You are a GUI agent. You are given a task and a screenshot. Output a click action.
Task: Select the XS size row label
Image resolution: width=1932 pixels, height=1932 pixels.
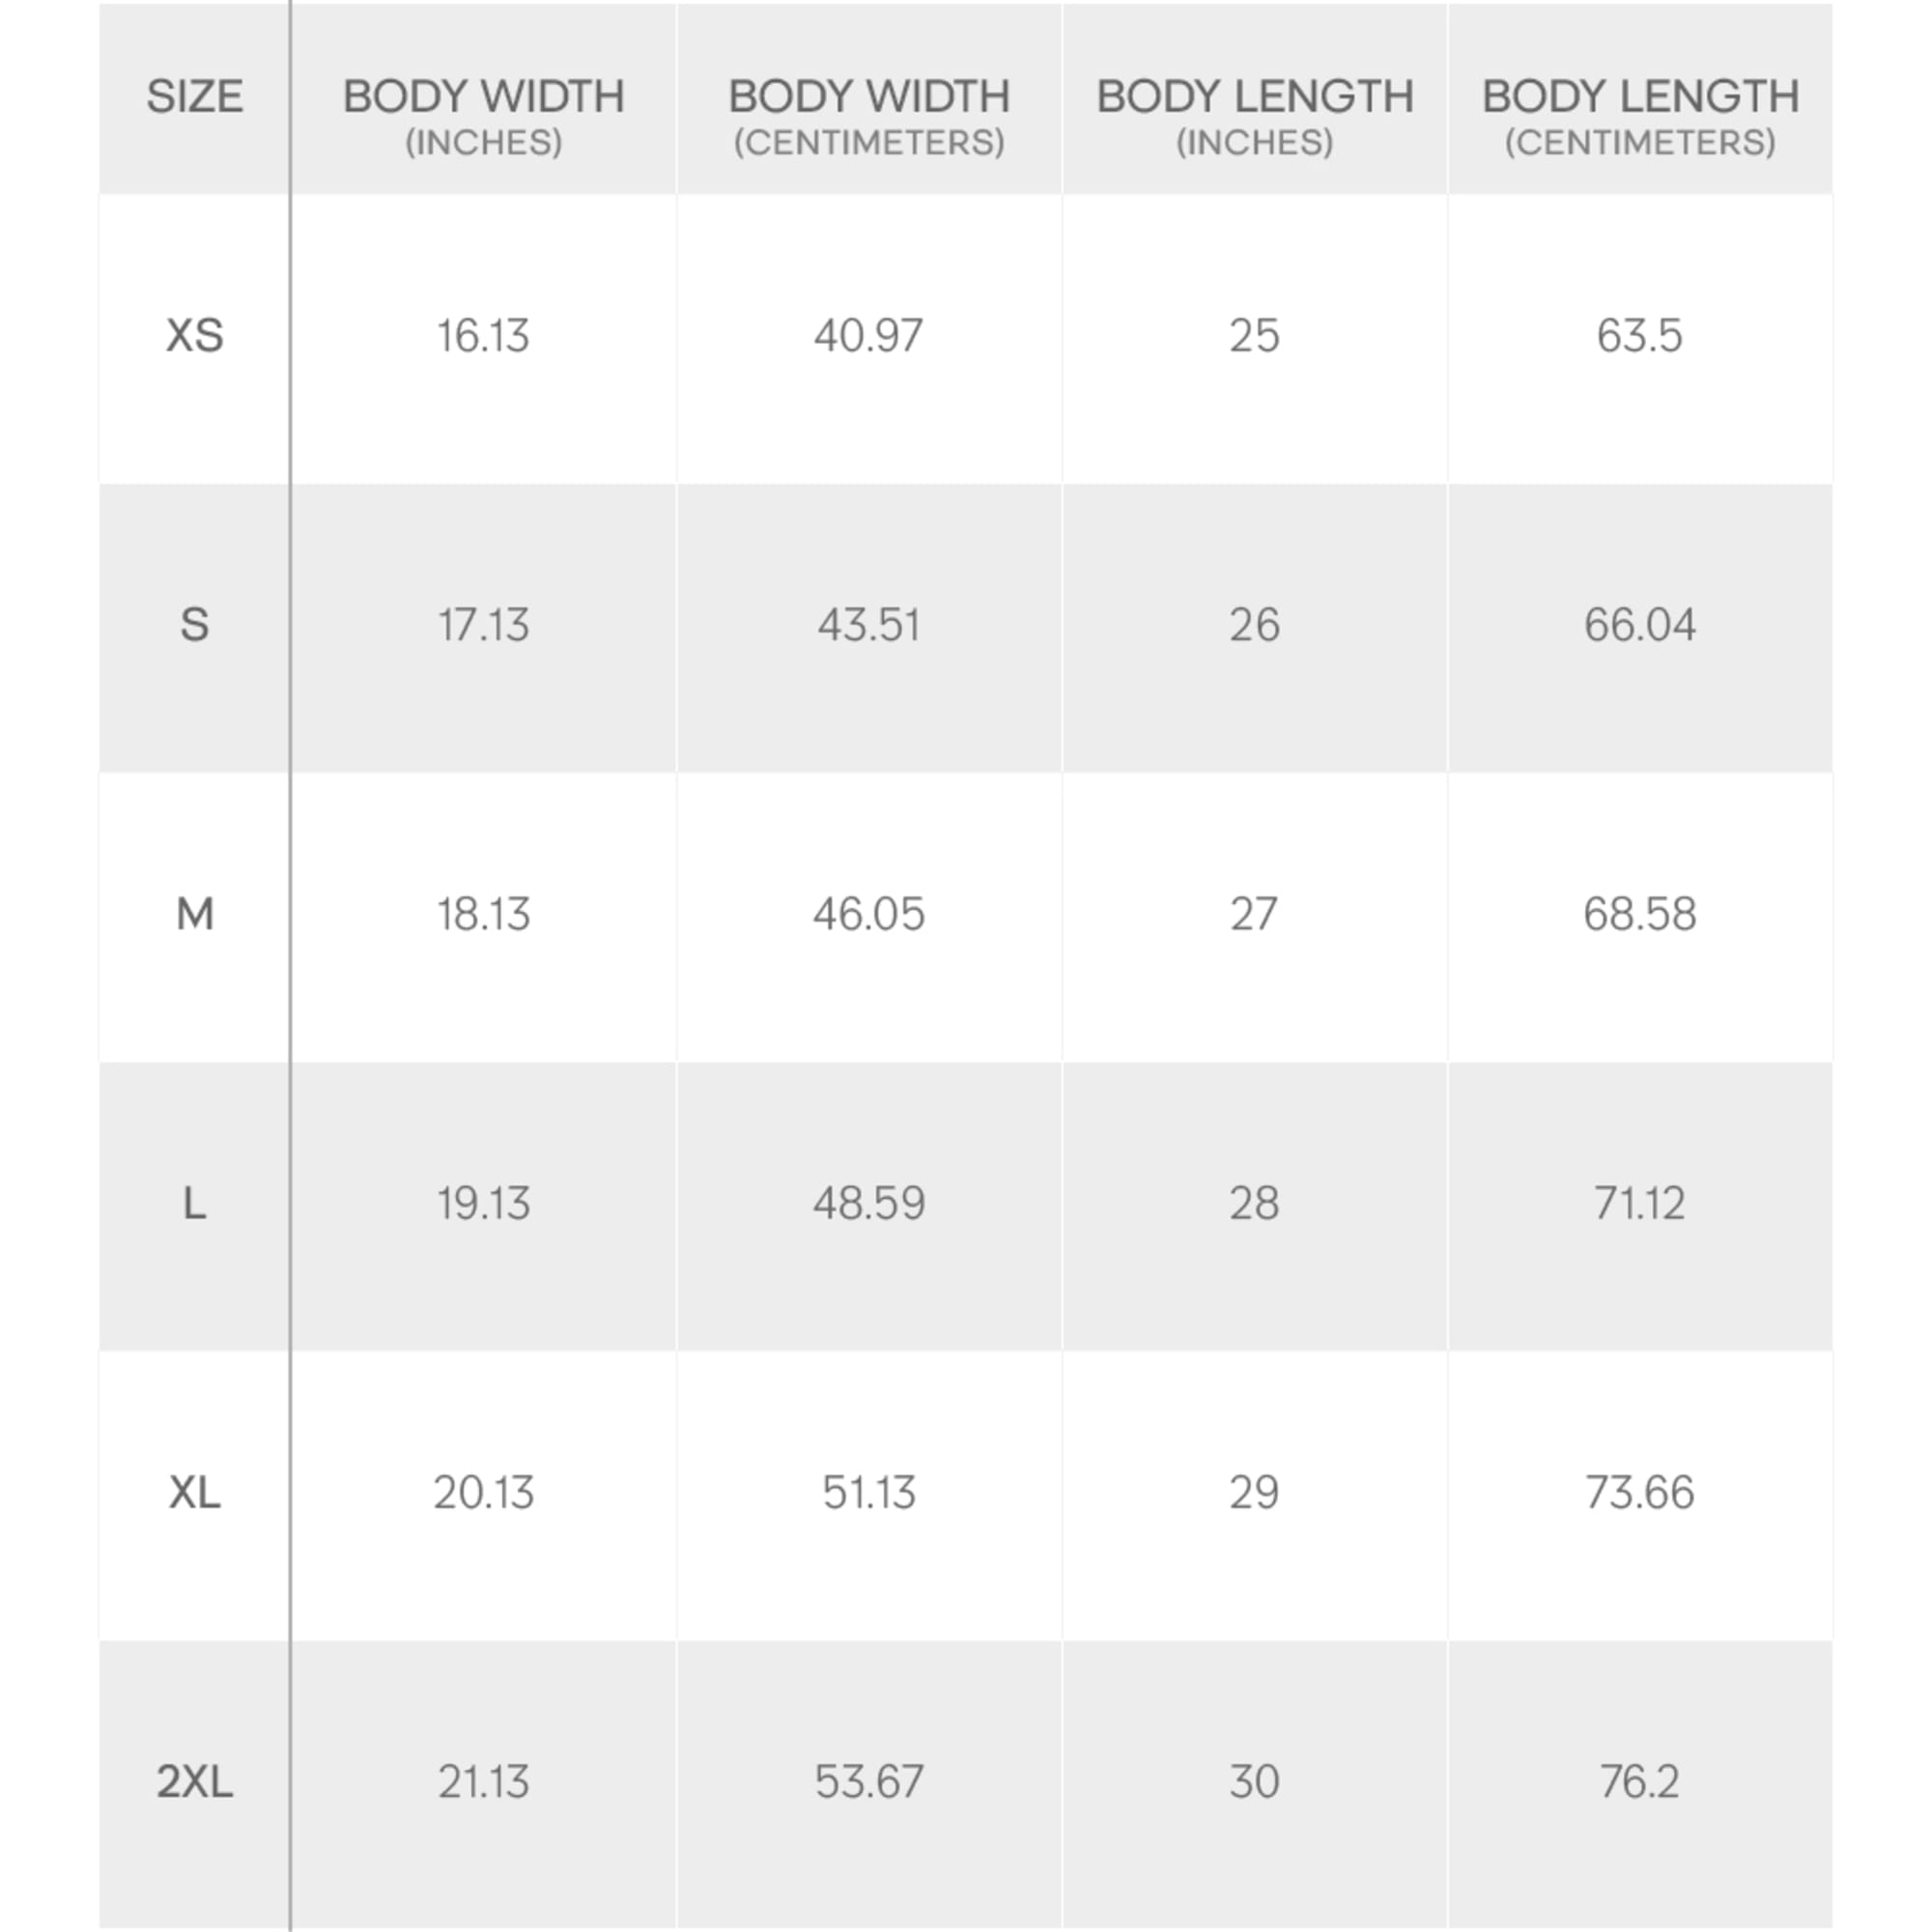pyautogui.click(x=194, y=336)
